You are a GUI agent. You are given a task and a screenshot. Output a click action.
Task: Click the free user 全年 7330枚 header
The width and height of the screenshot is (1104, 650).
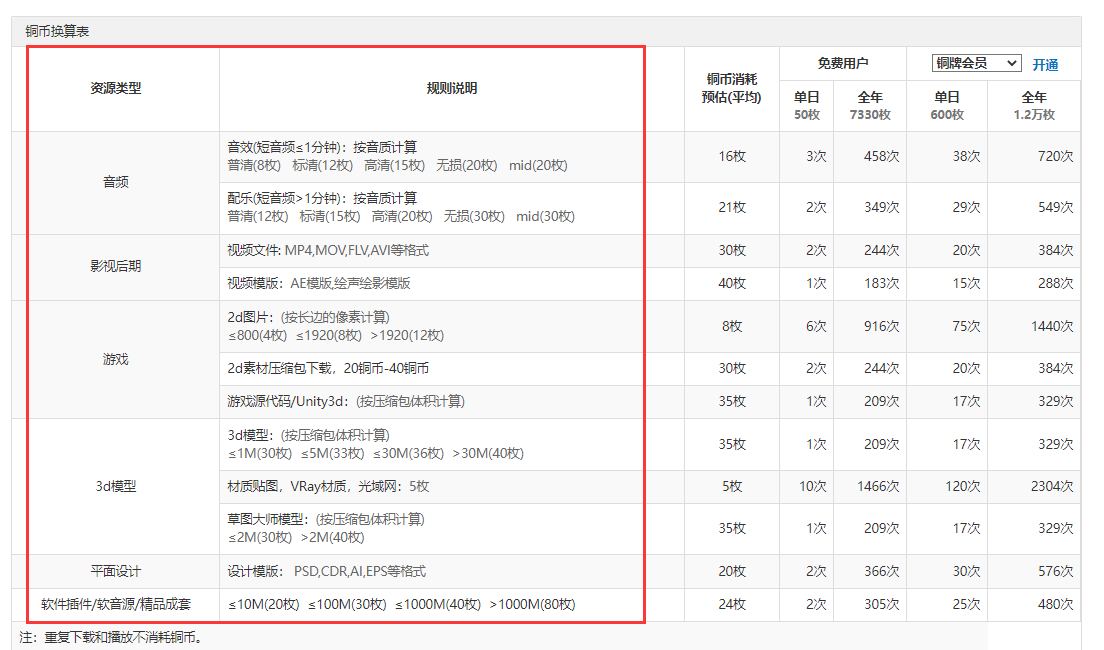[x=870, y=106]
